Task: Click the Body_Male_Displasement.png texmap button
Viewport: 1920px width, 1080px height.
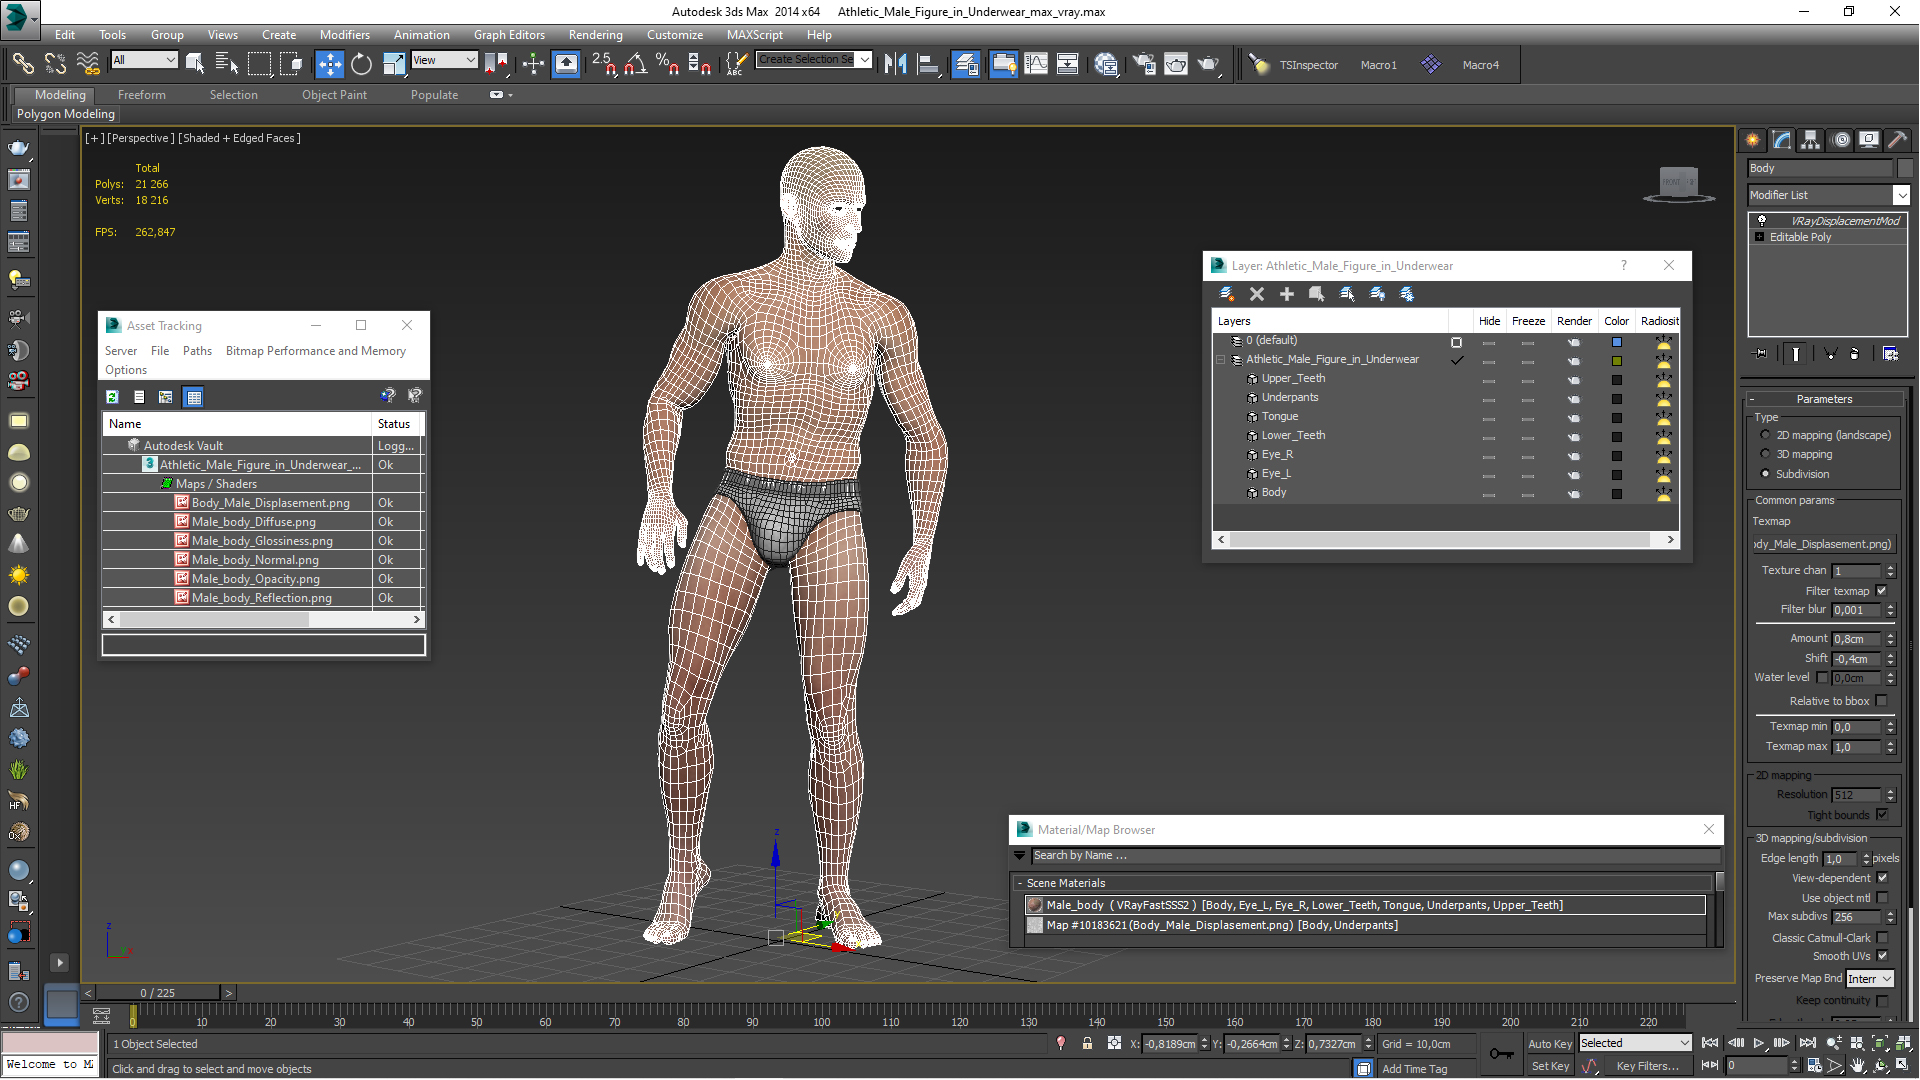Action: tap(1823, 545)
